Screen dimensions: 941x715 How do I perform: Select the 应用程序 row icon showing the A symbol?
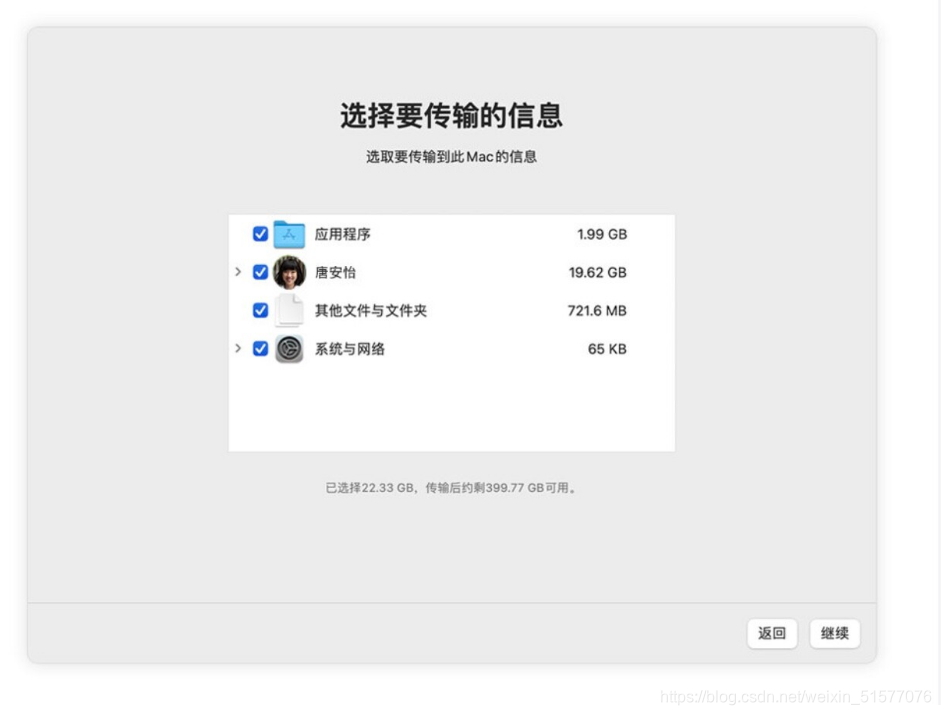coord(288,234)
